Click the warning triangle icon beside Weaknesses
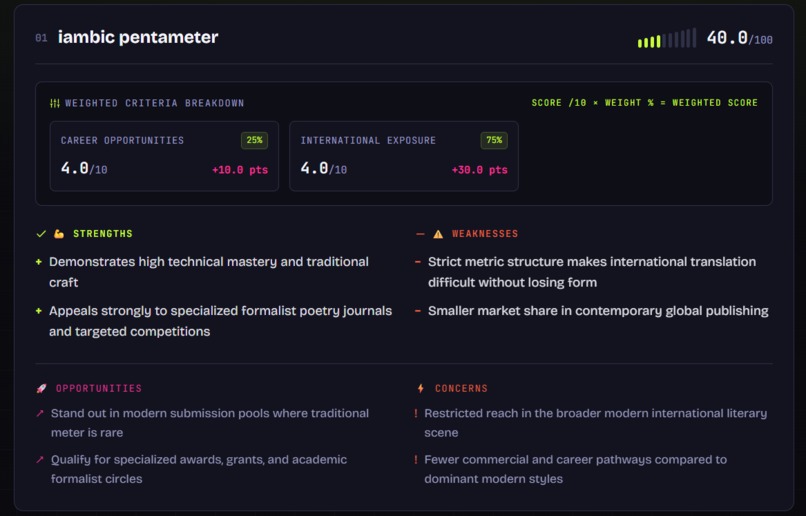This screenshot has width=806, height=516. (x=438, y=234)
